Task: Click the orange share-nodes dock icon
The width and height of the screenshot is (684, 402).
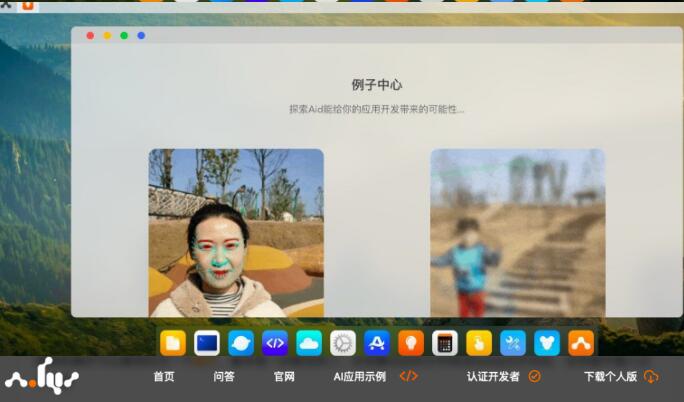Action: point(581,343)
